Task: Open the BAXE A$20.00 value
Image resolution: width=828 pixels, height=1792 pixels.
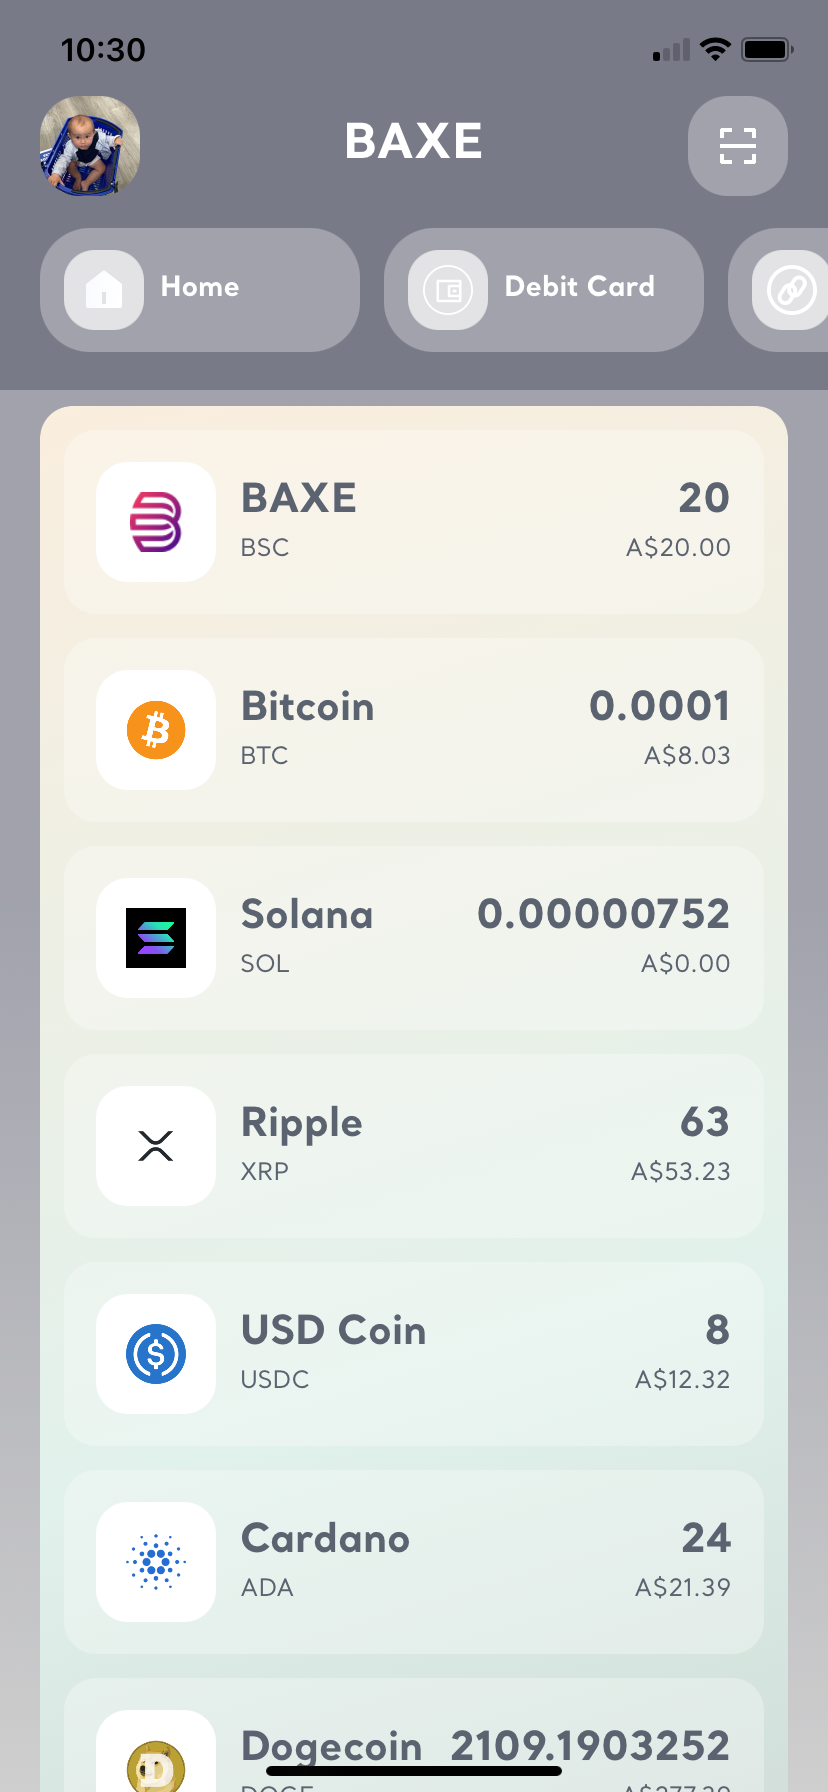Action: pyautogui.click(x=678, y=547)
